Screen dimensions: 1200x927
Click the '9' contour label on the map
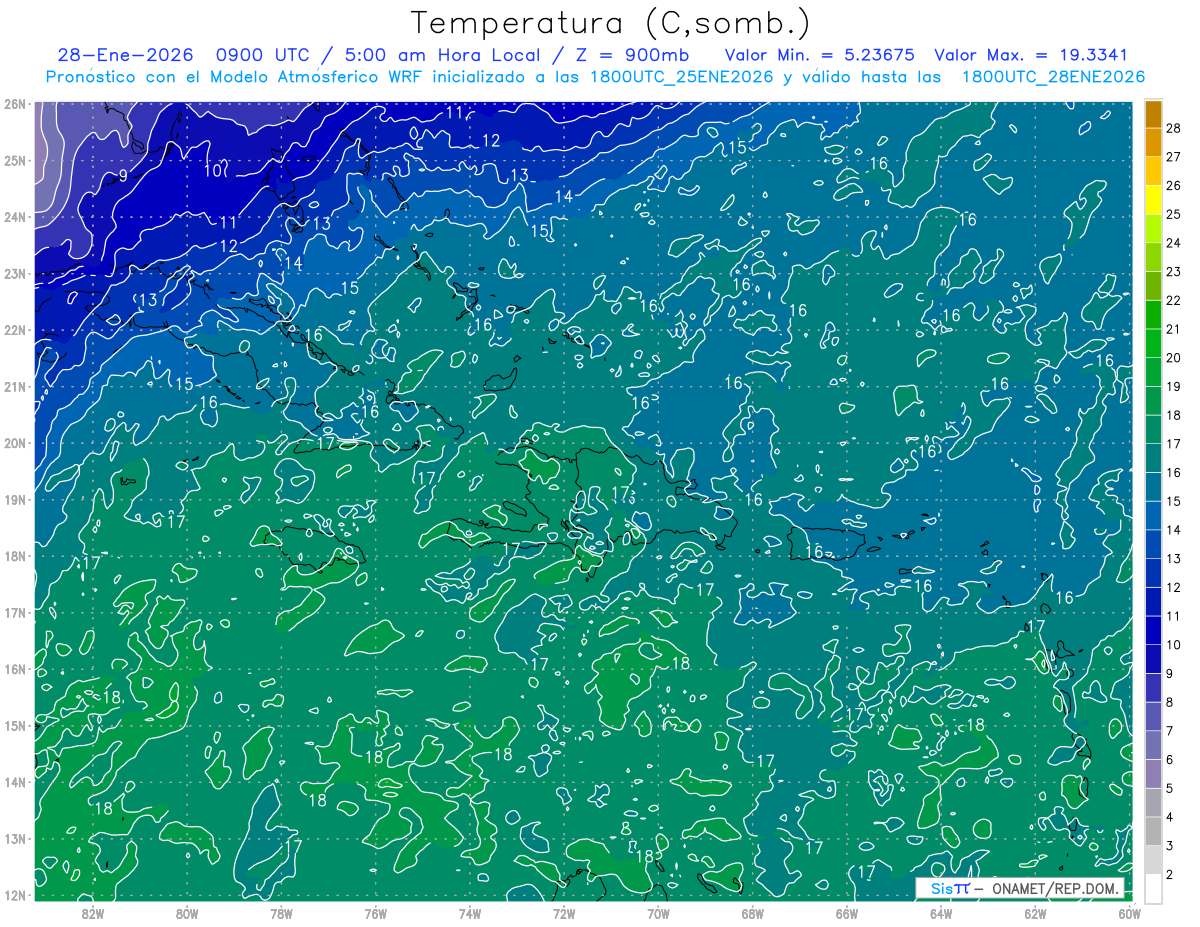(x=122, y=176)
